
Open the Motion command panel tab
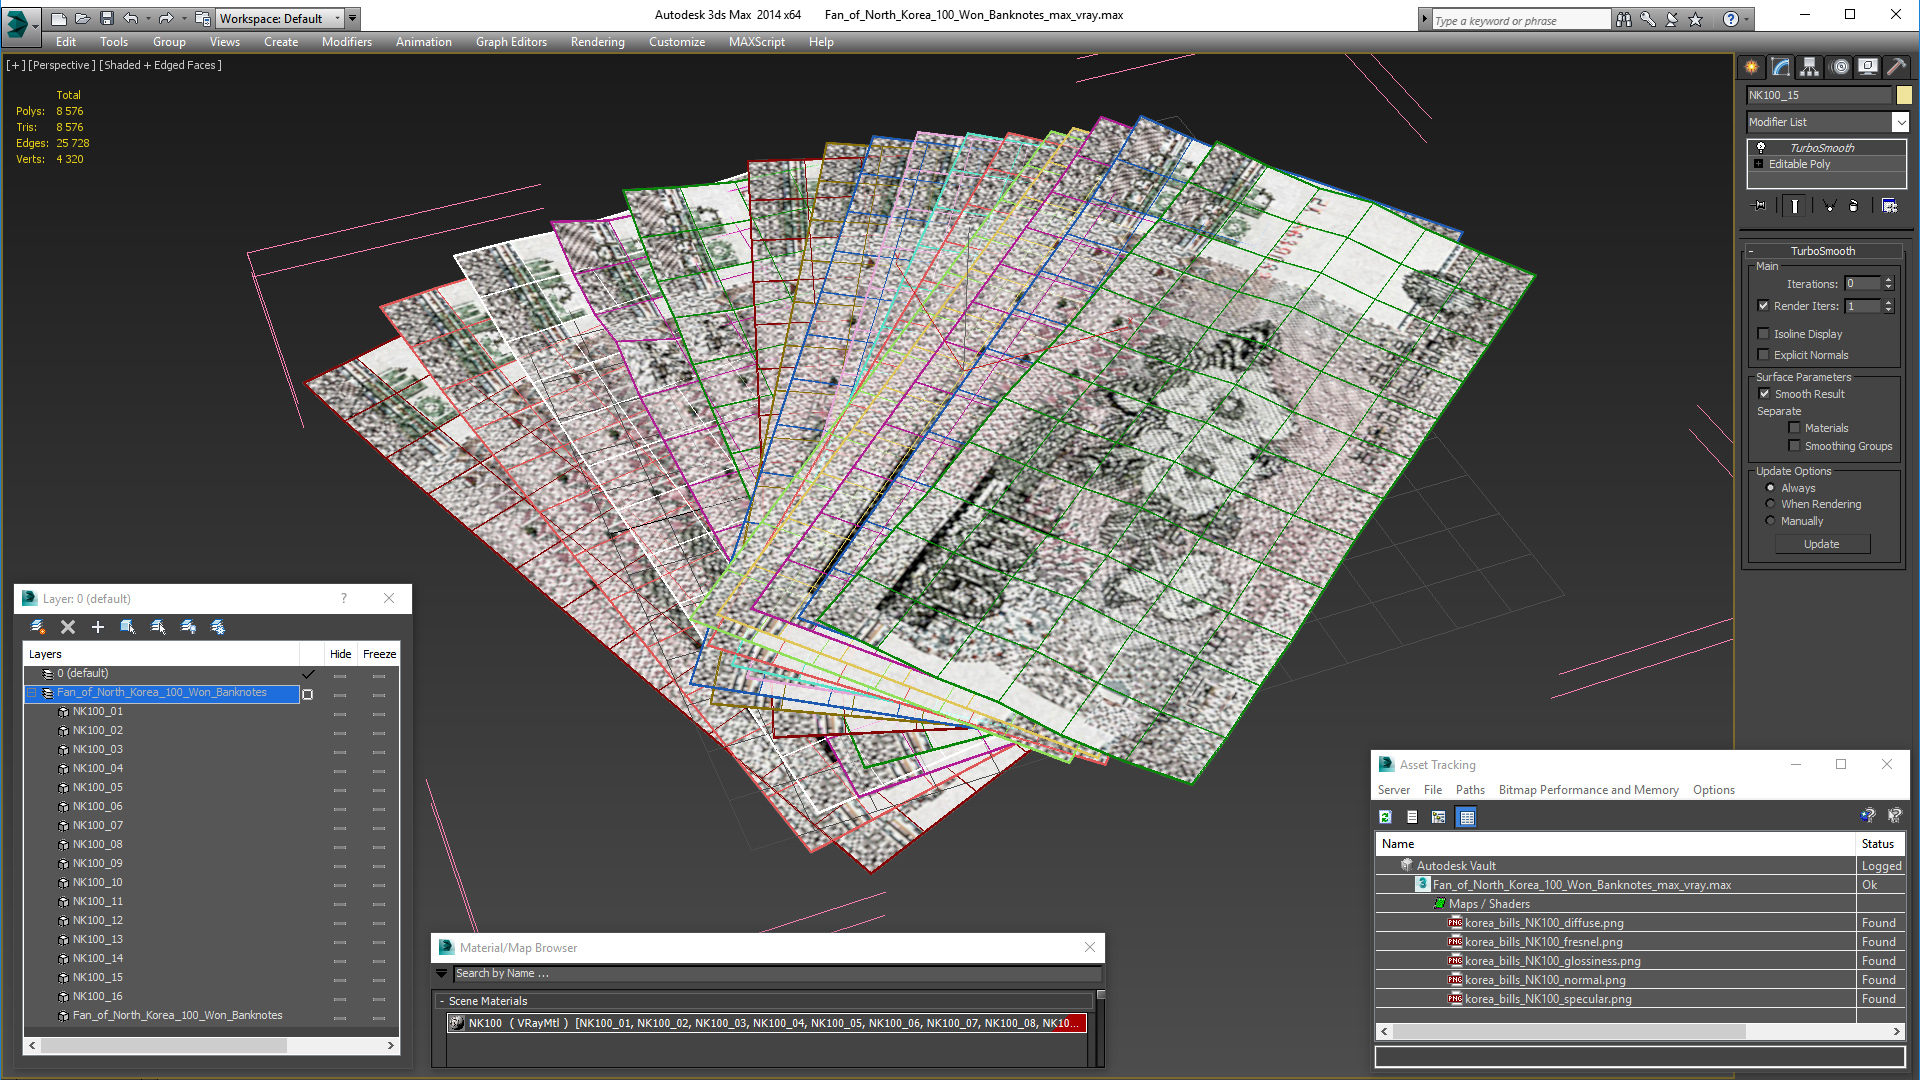pos(1840,67)
